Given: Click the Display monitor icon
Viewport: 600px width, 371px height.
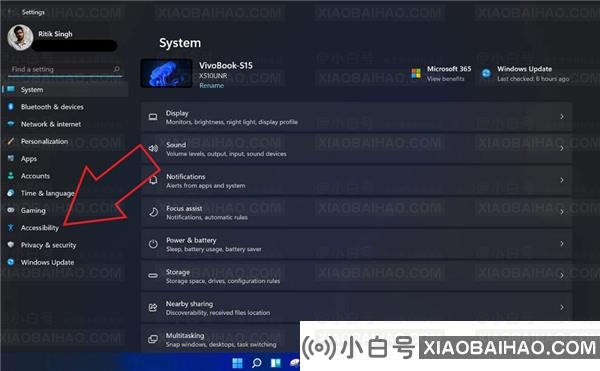Looking at the screenshot, I should pyautogui.click(x=153, y=117).
